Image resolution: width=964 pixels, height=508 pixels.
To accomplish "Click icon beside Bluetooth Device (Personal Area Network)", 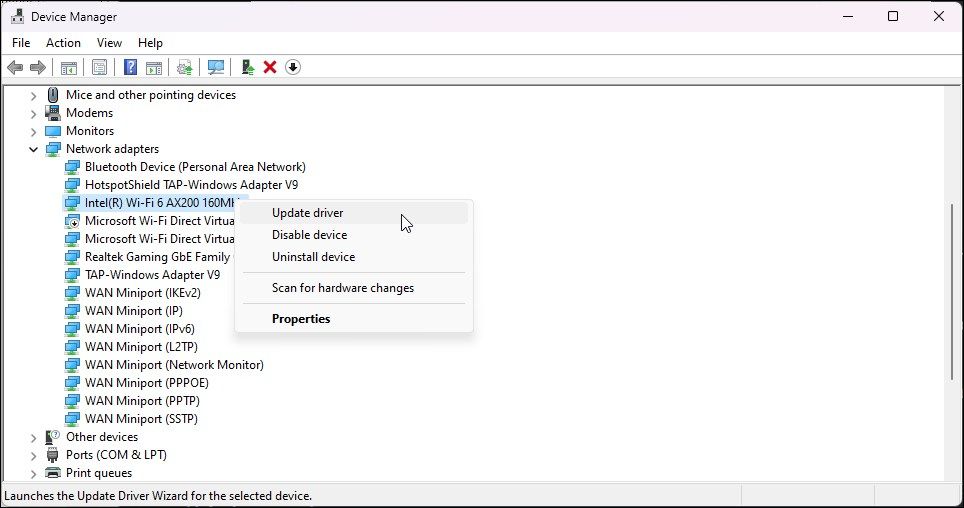I will tap(72, 167).
